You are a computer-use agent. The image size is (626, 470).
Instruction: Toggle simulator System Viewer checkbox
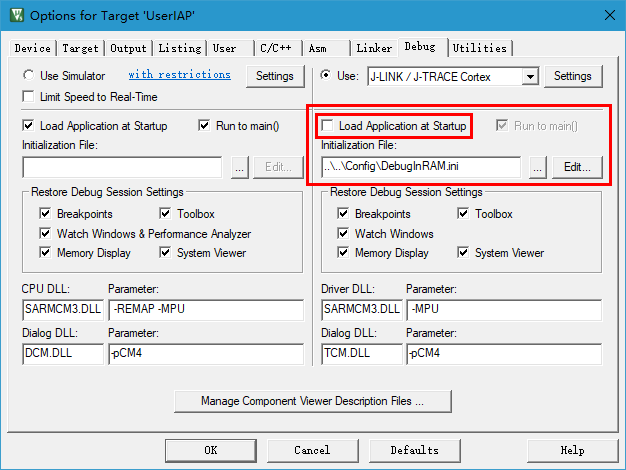[165, 252]
